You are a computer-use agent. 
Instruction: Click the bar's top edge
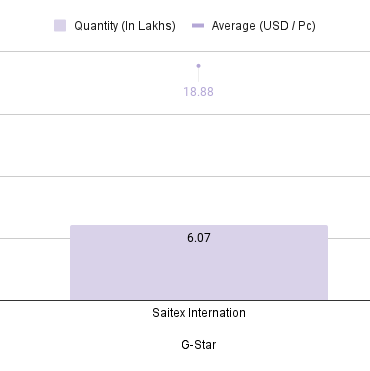[199, 226]
